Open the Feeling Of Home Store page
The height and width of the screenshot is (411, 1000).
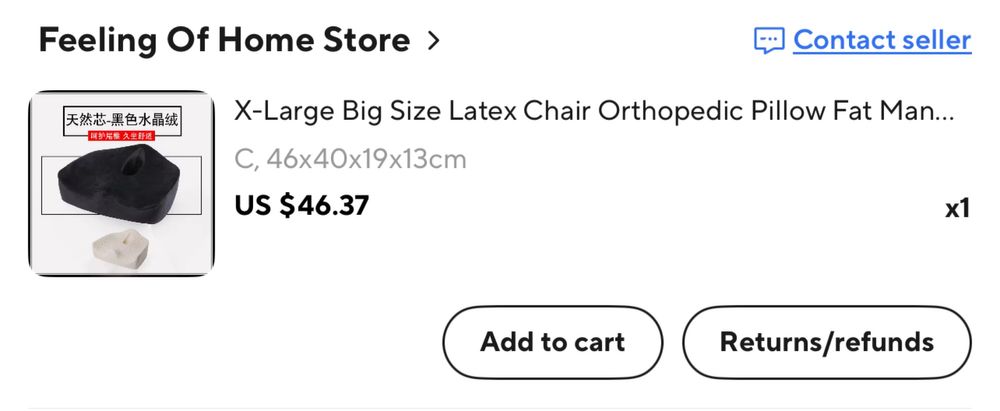click(x=224, y=41)
